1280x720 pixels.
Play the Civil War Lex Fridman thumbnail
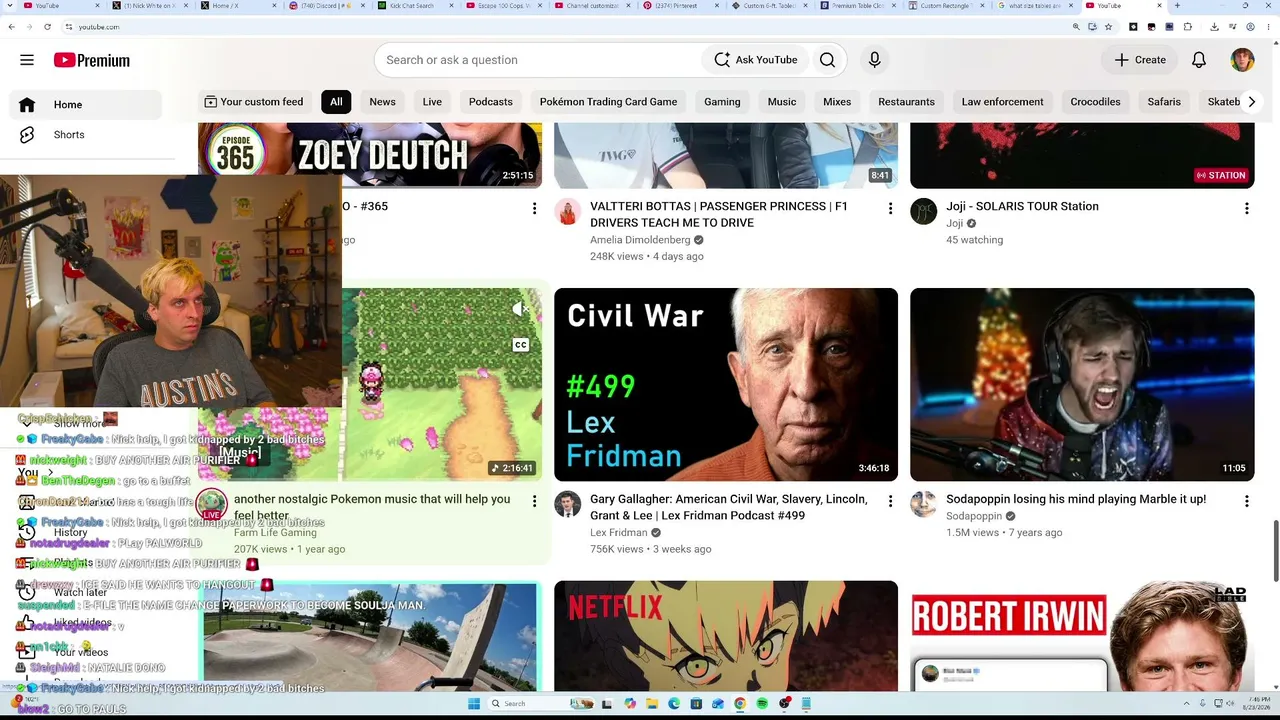[726, 385]
